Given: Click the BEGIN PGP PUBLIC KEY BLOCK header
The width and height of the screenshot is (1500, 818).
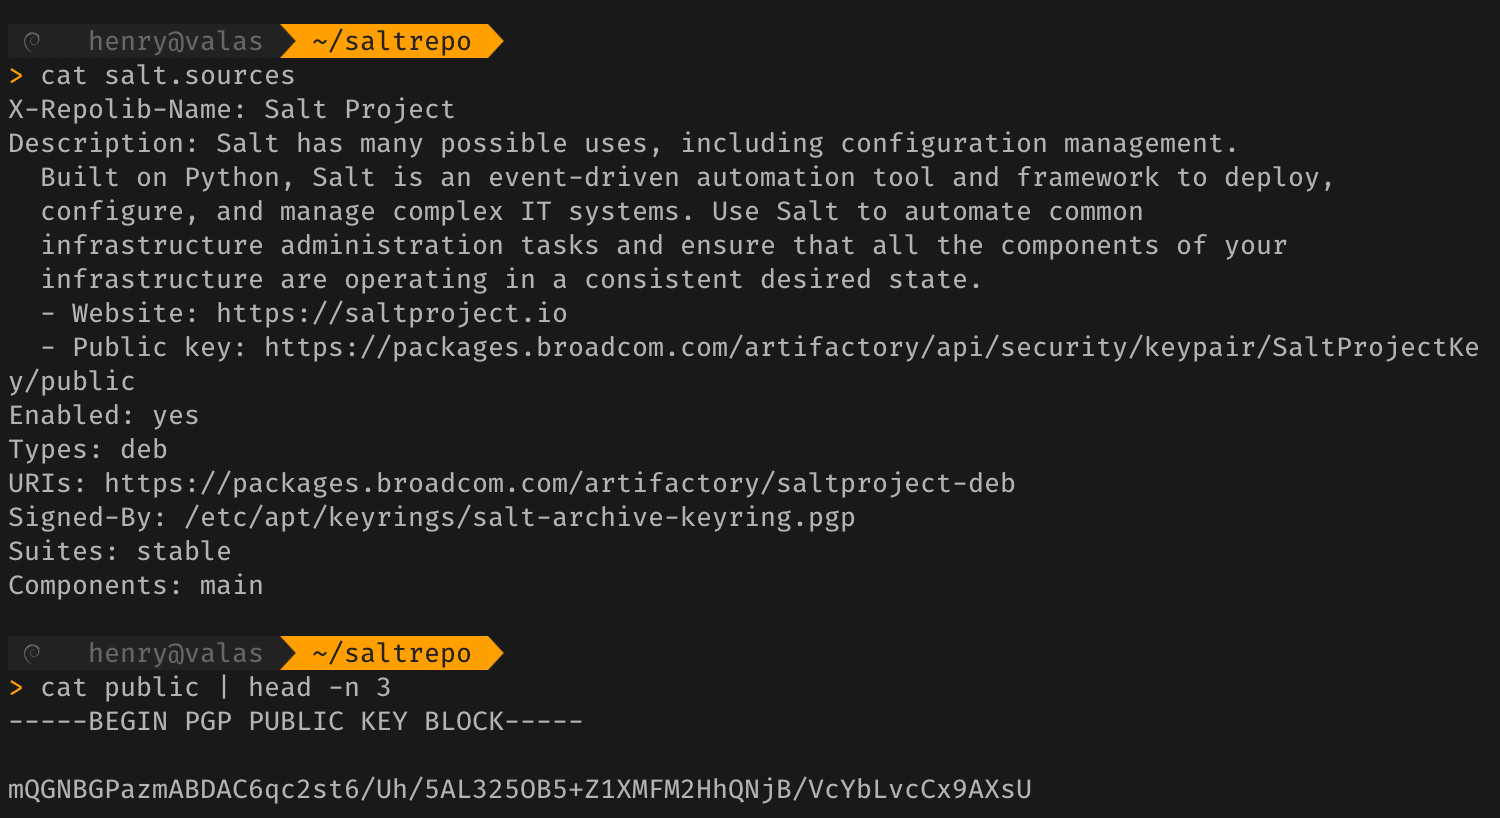Looking at the screenshot, I should (295, 721).
